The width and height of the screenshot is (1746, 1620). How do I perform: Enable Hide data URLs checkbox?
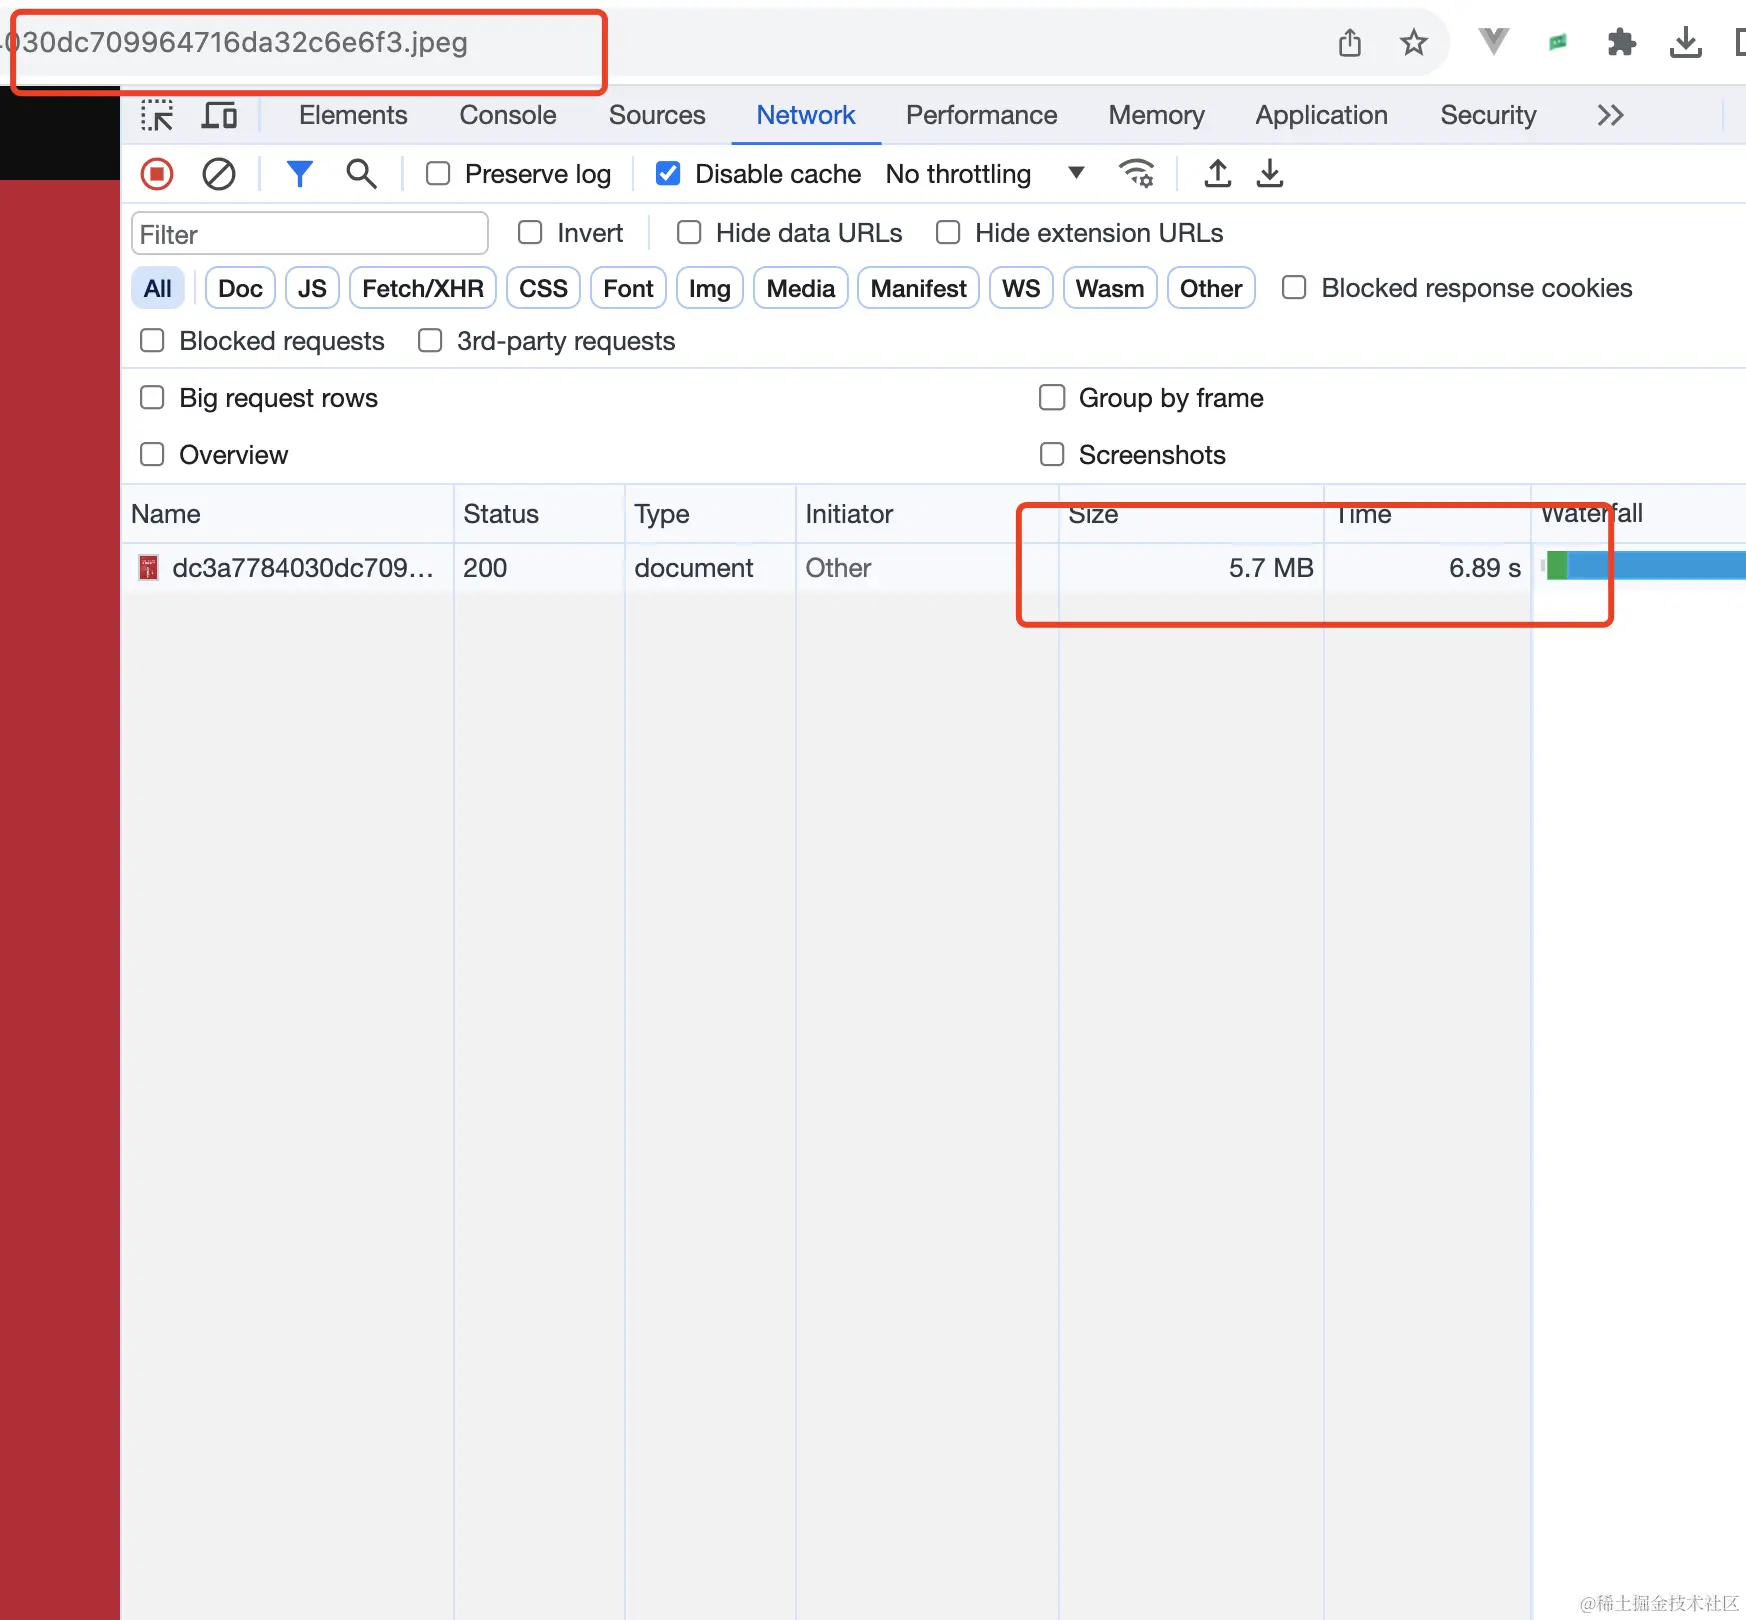689,233
